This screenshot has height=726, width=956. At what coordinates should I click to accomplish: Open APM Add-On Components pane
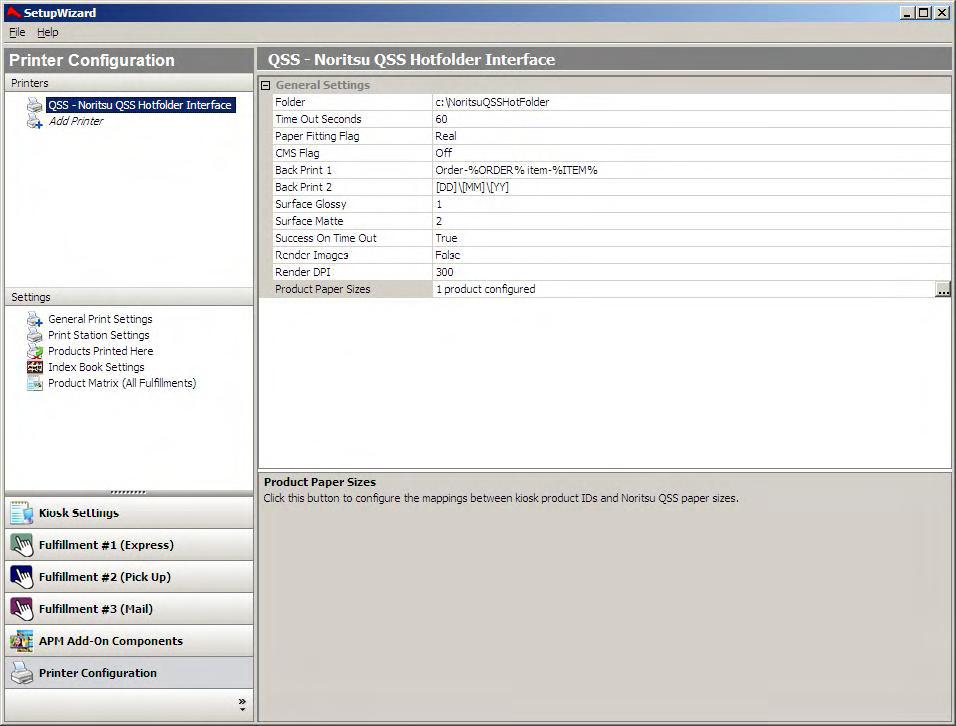coord(129,641)
